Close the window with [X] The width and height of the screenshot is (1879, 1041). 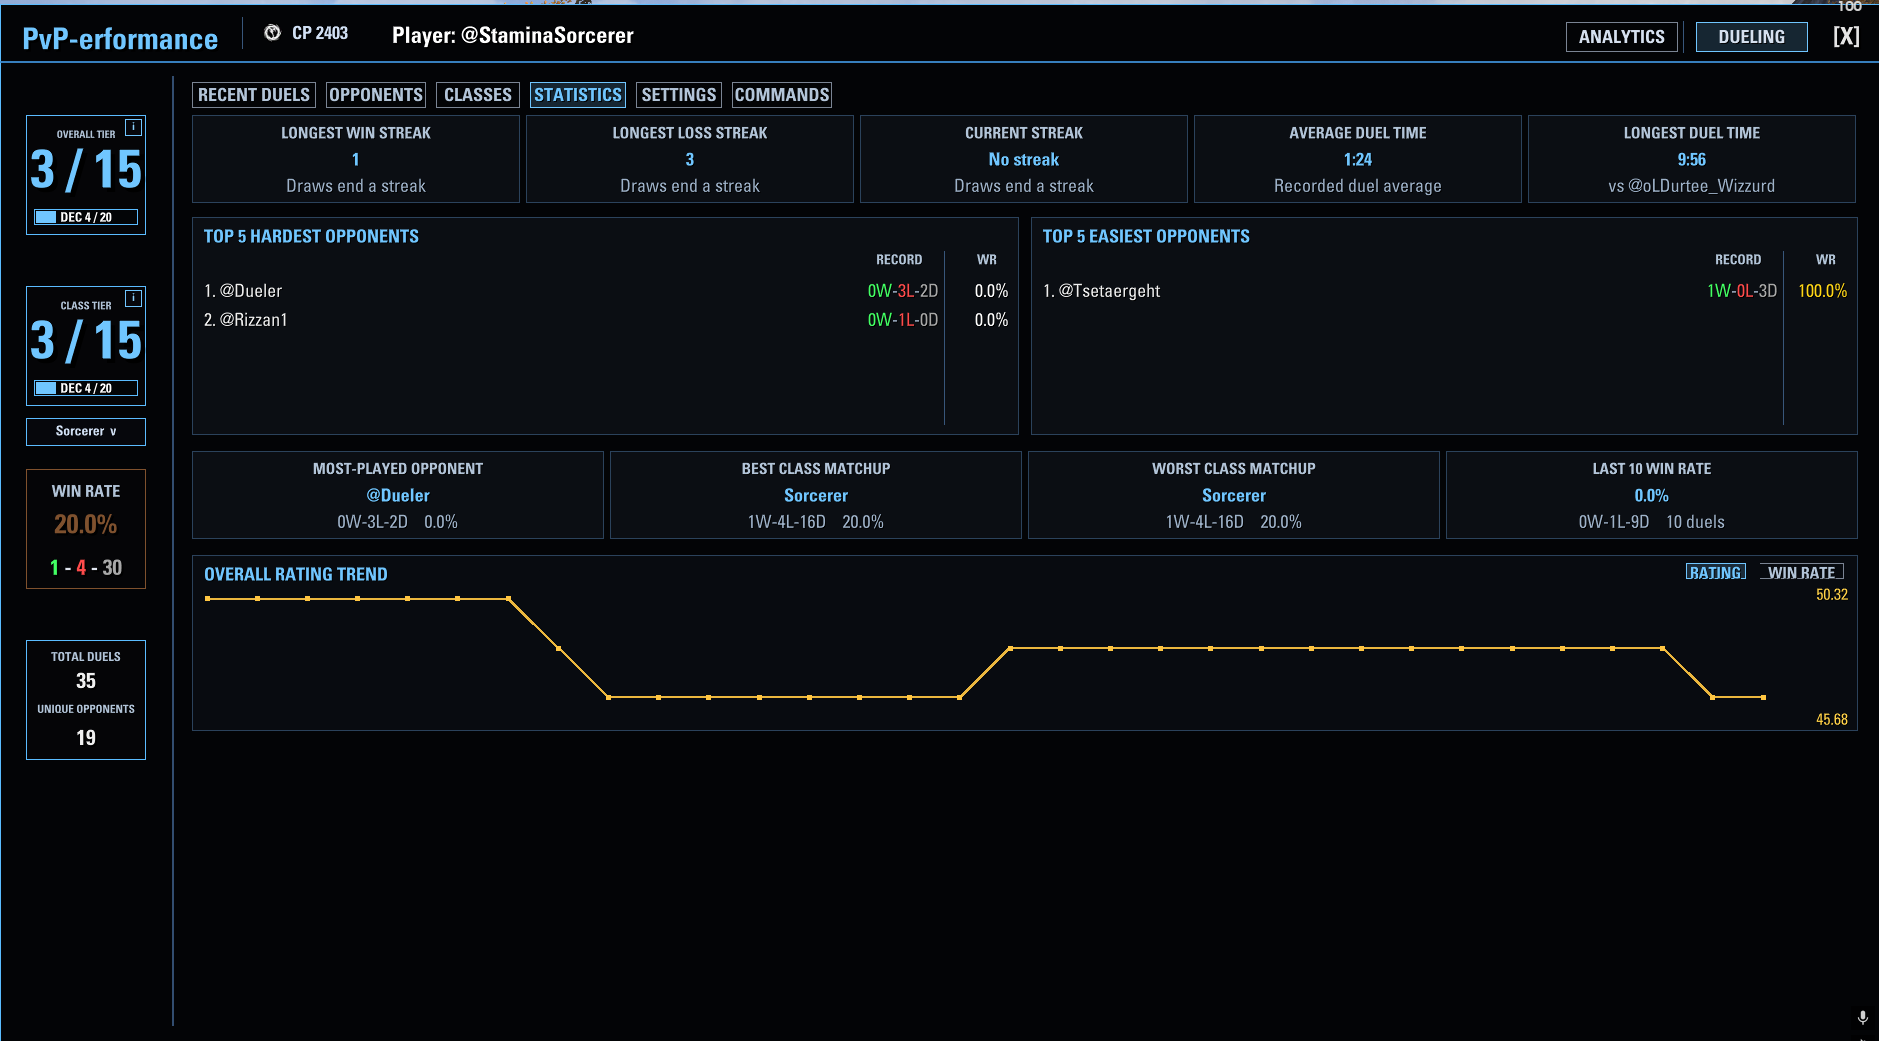[1846, 36]
